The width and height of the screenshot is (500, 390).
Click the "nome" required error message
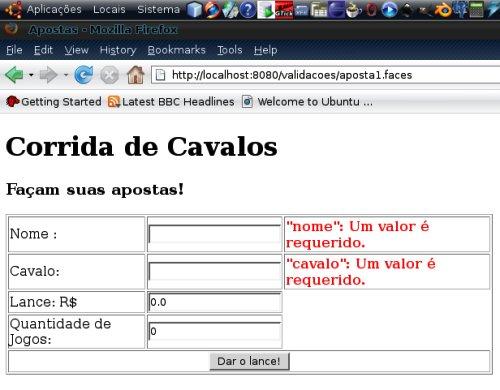click(x=357, y=234)
